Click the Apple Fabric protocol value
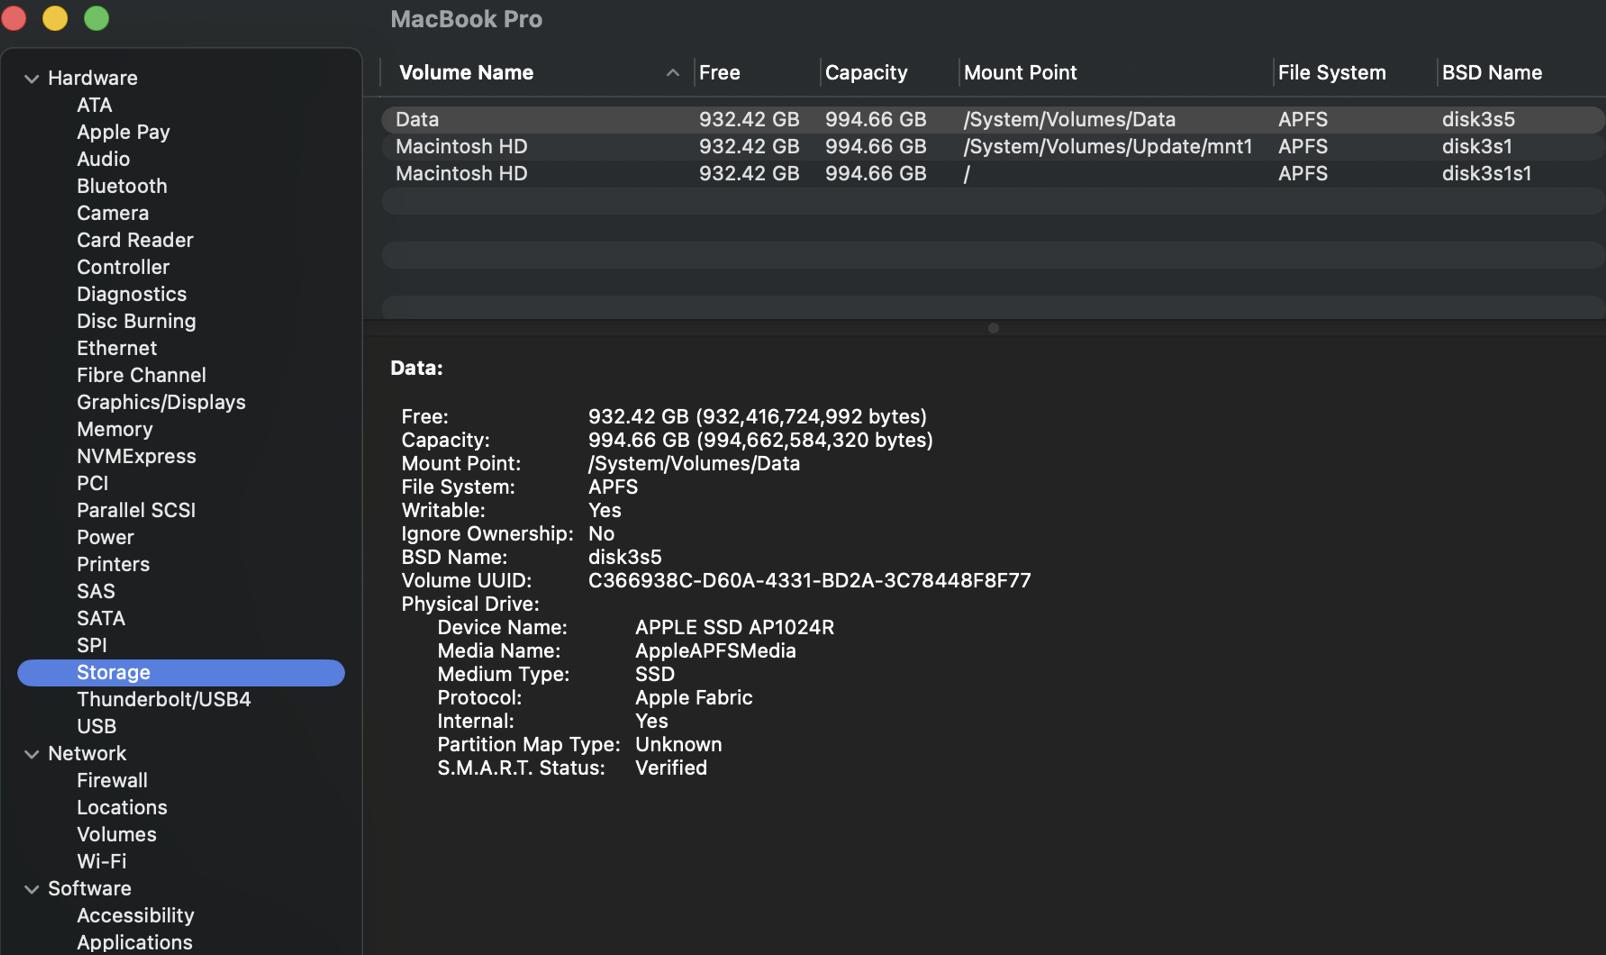 point(693,698)
